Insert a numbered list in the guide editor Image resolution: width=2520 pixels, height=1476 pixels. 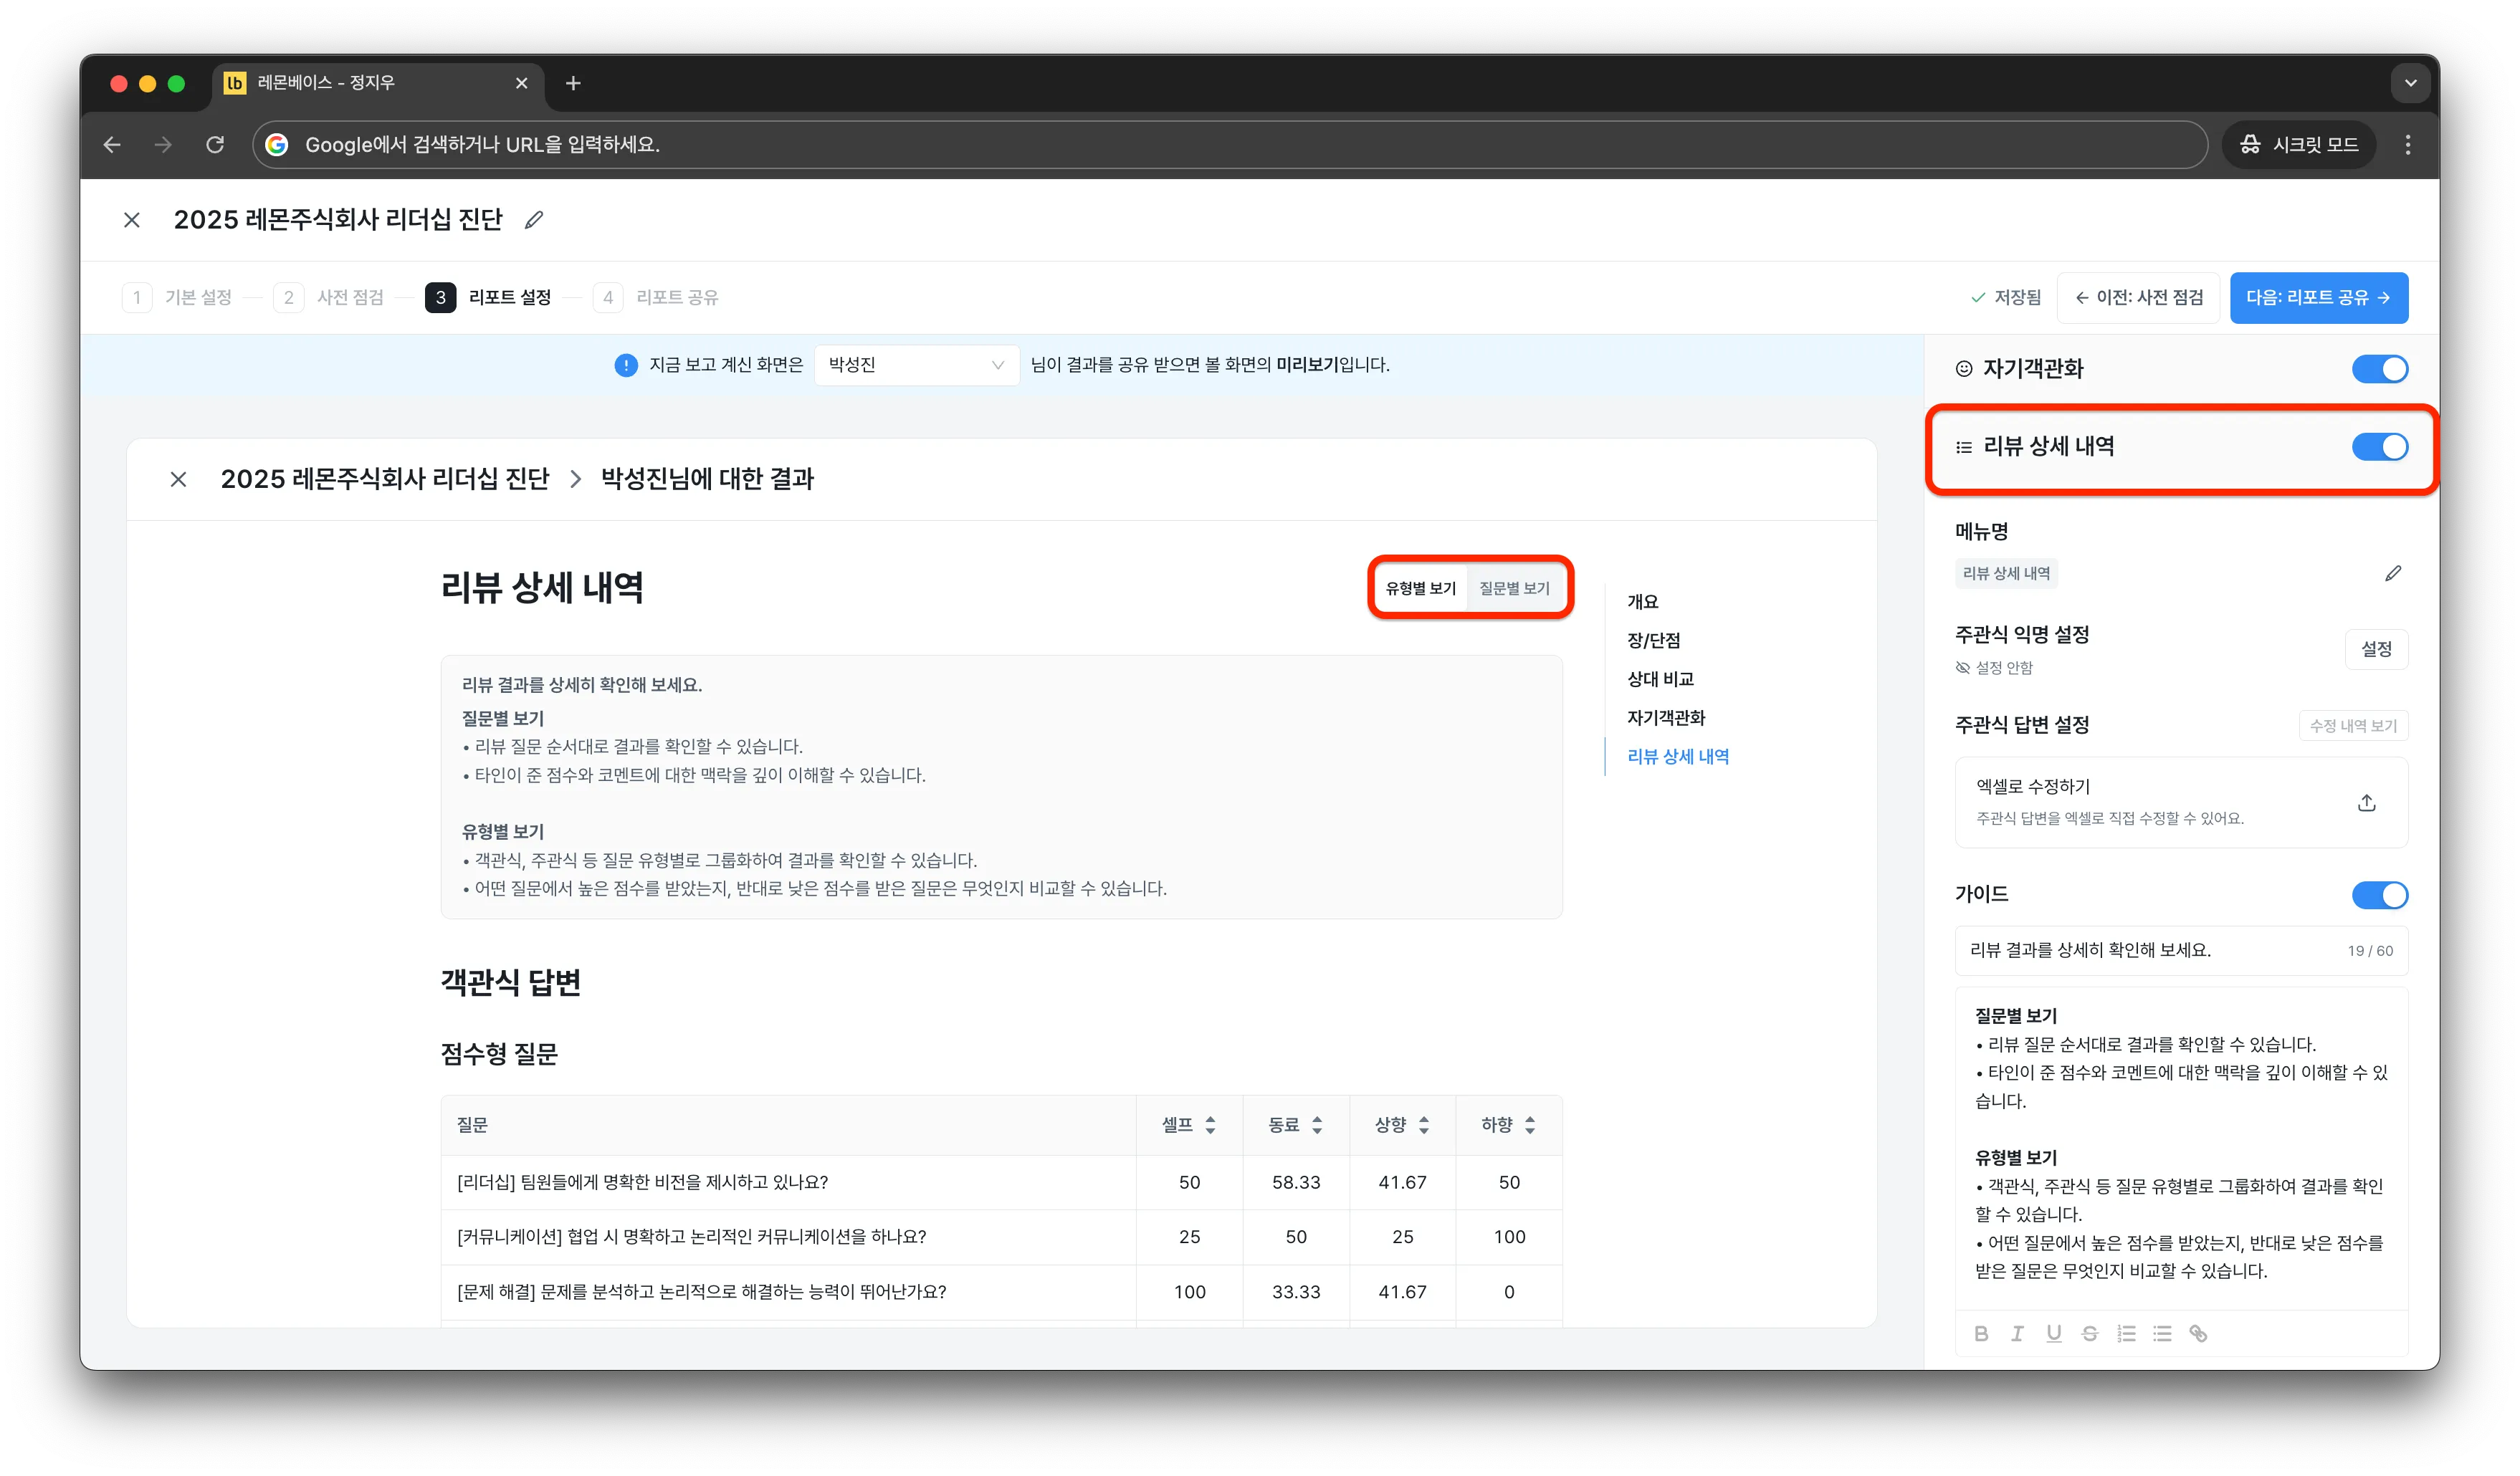pyautogui.click(x=2126, y=1334)
